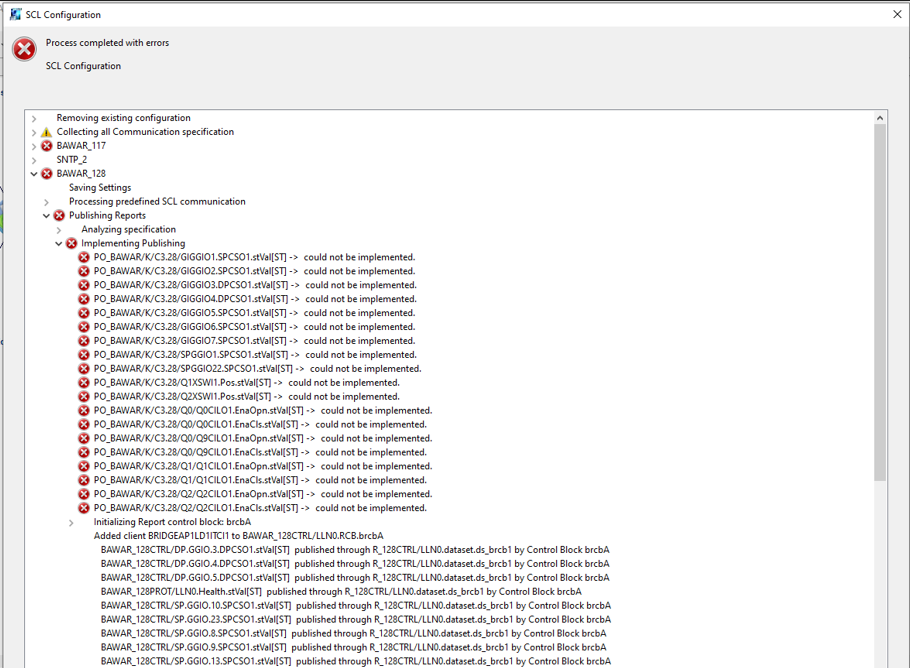Collapse the Publishing Reports node
Screen dimensions: 910x668
(x=46, y=216)
